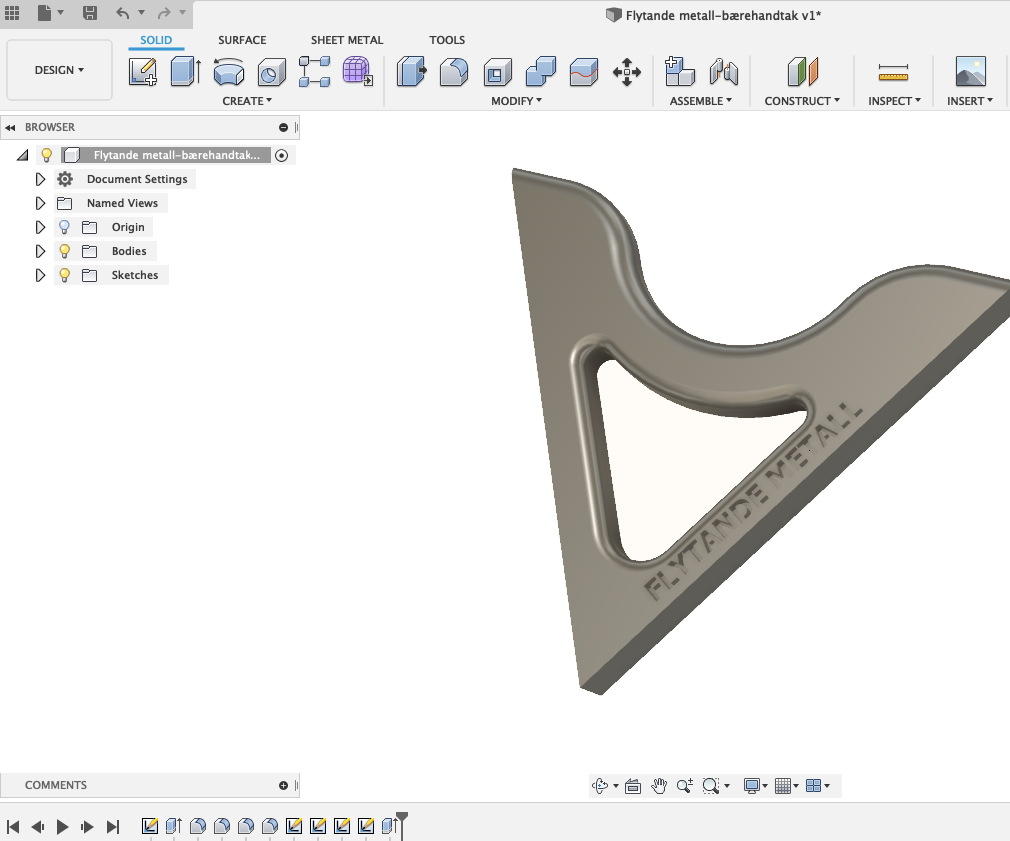The height and width of the screenshot is (841, 1010).
Task: Expand Document Settings node
Action: (x=40, y=179)
